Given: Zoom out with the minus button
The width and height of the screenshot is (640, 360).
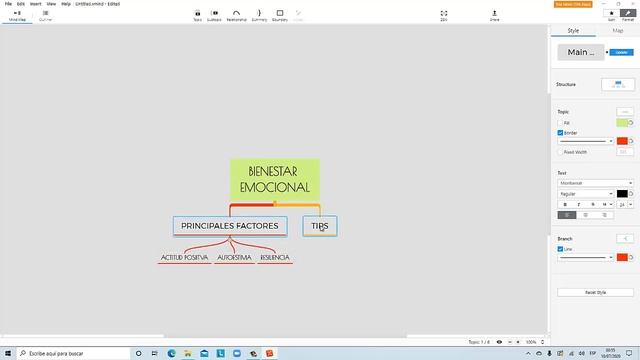Looking at the screenshot, I should [510, 342].
